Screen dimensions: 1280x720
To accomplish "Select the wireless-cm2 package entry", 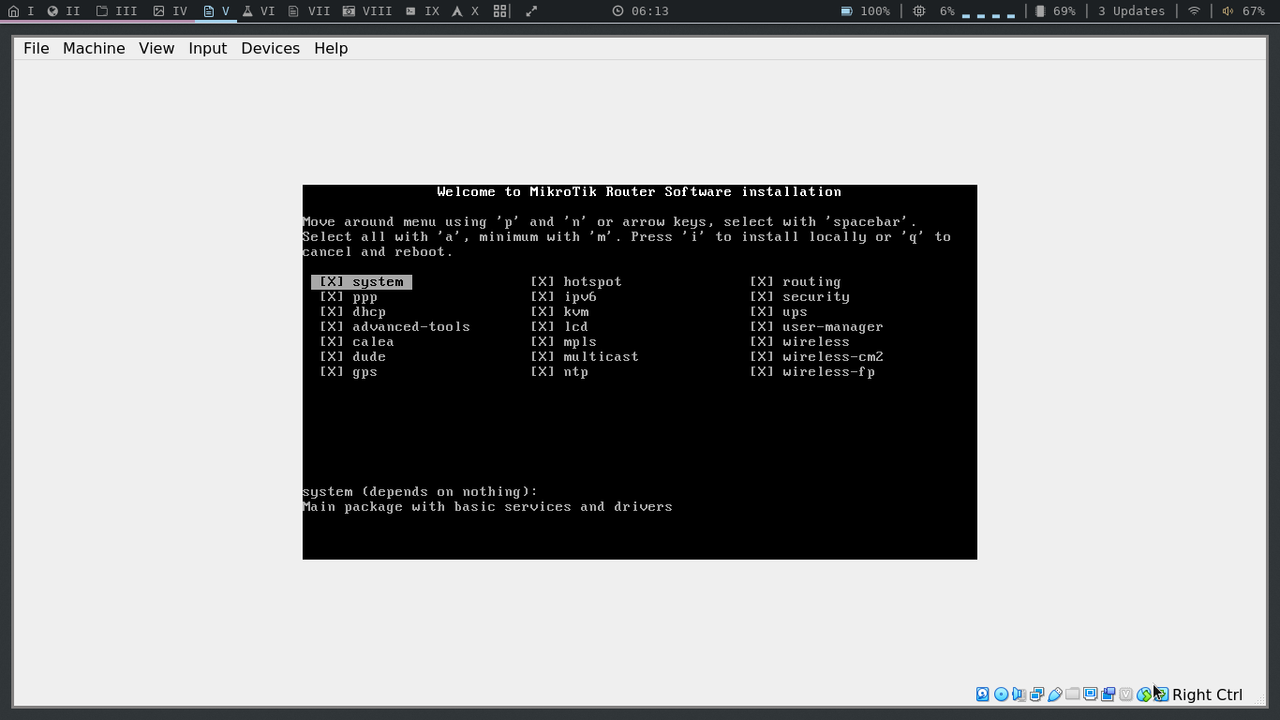I will pyautogui.click(x=817, y=357).
